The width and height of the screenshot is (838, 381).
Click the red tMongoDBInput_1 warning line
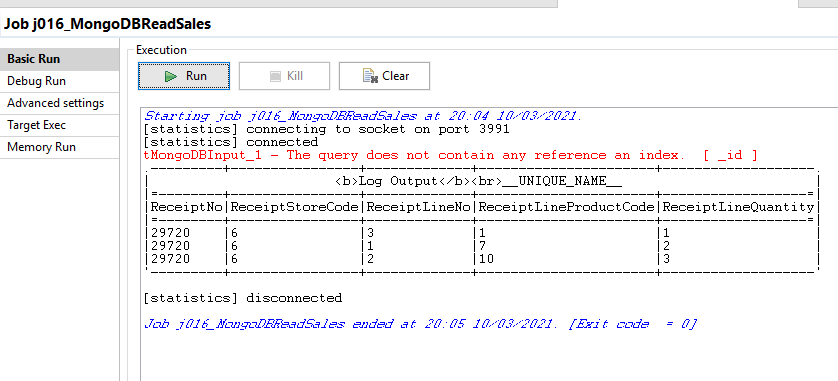[451, 155]
